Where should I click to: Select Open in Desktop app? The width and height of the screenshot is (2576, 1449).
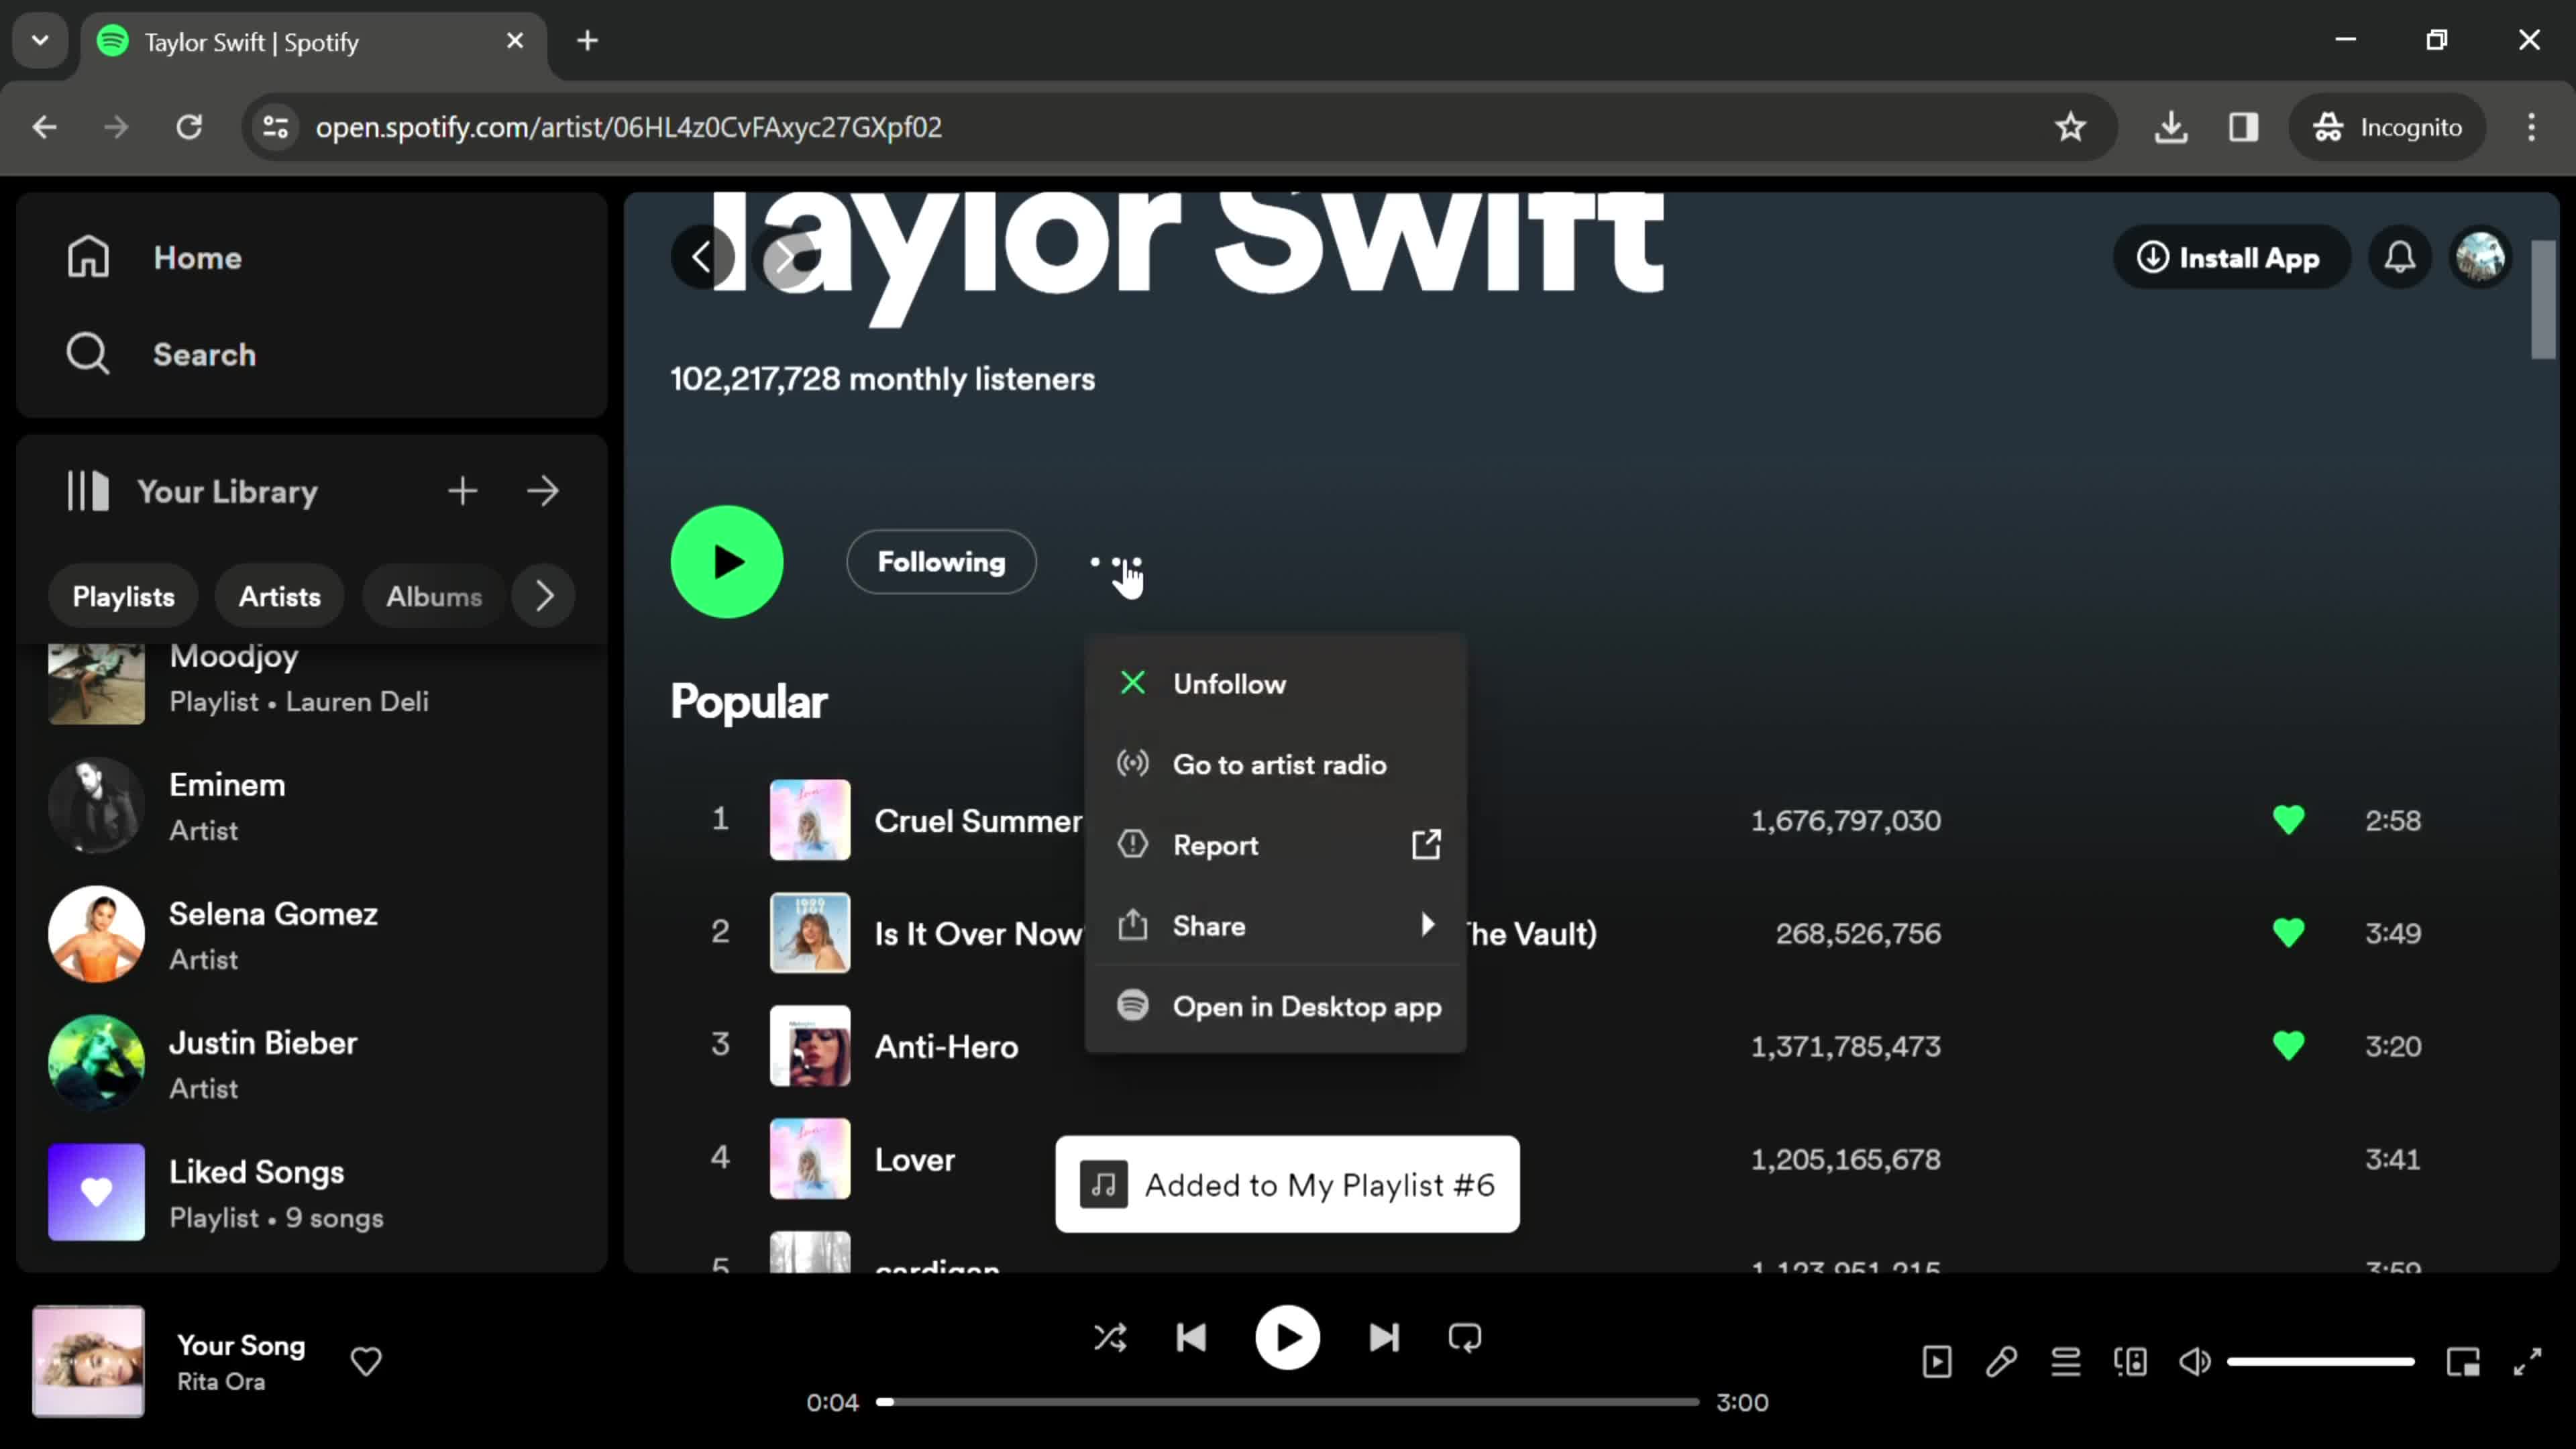point(1275,1007)
